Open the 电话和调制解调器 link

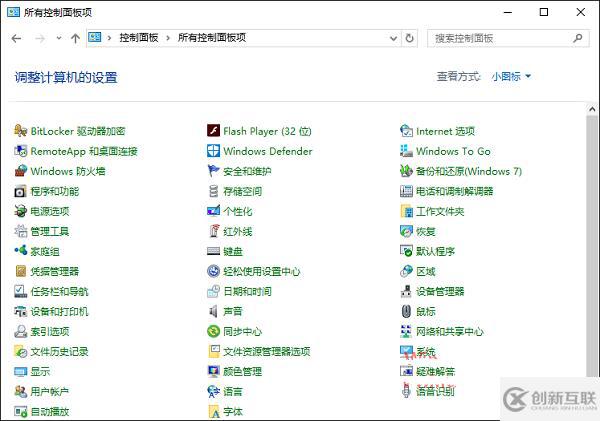[x=455, y=191]
